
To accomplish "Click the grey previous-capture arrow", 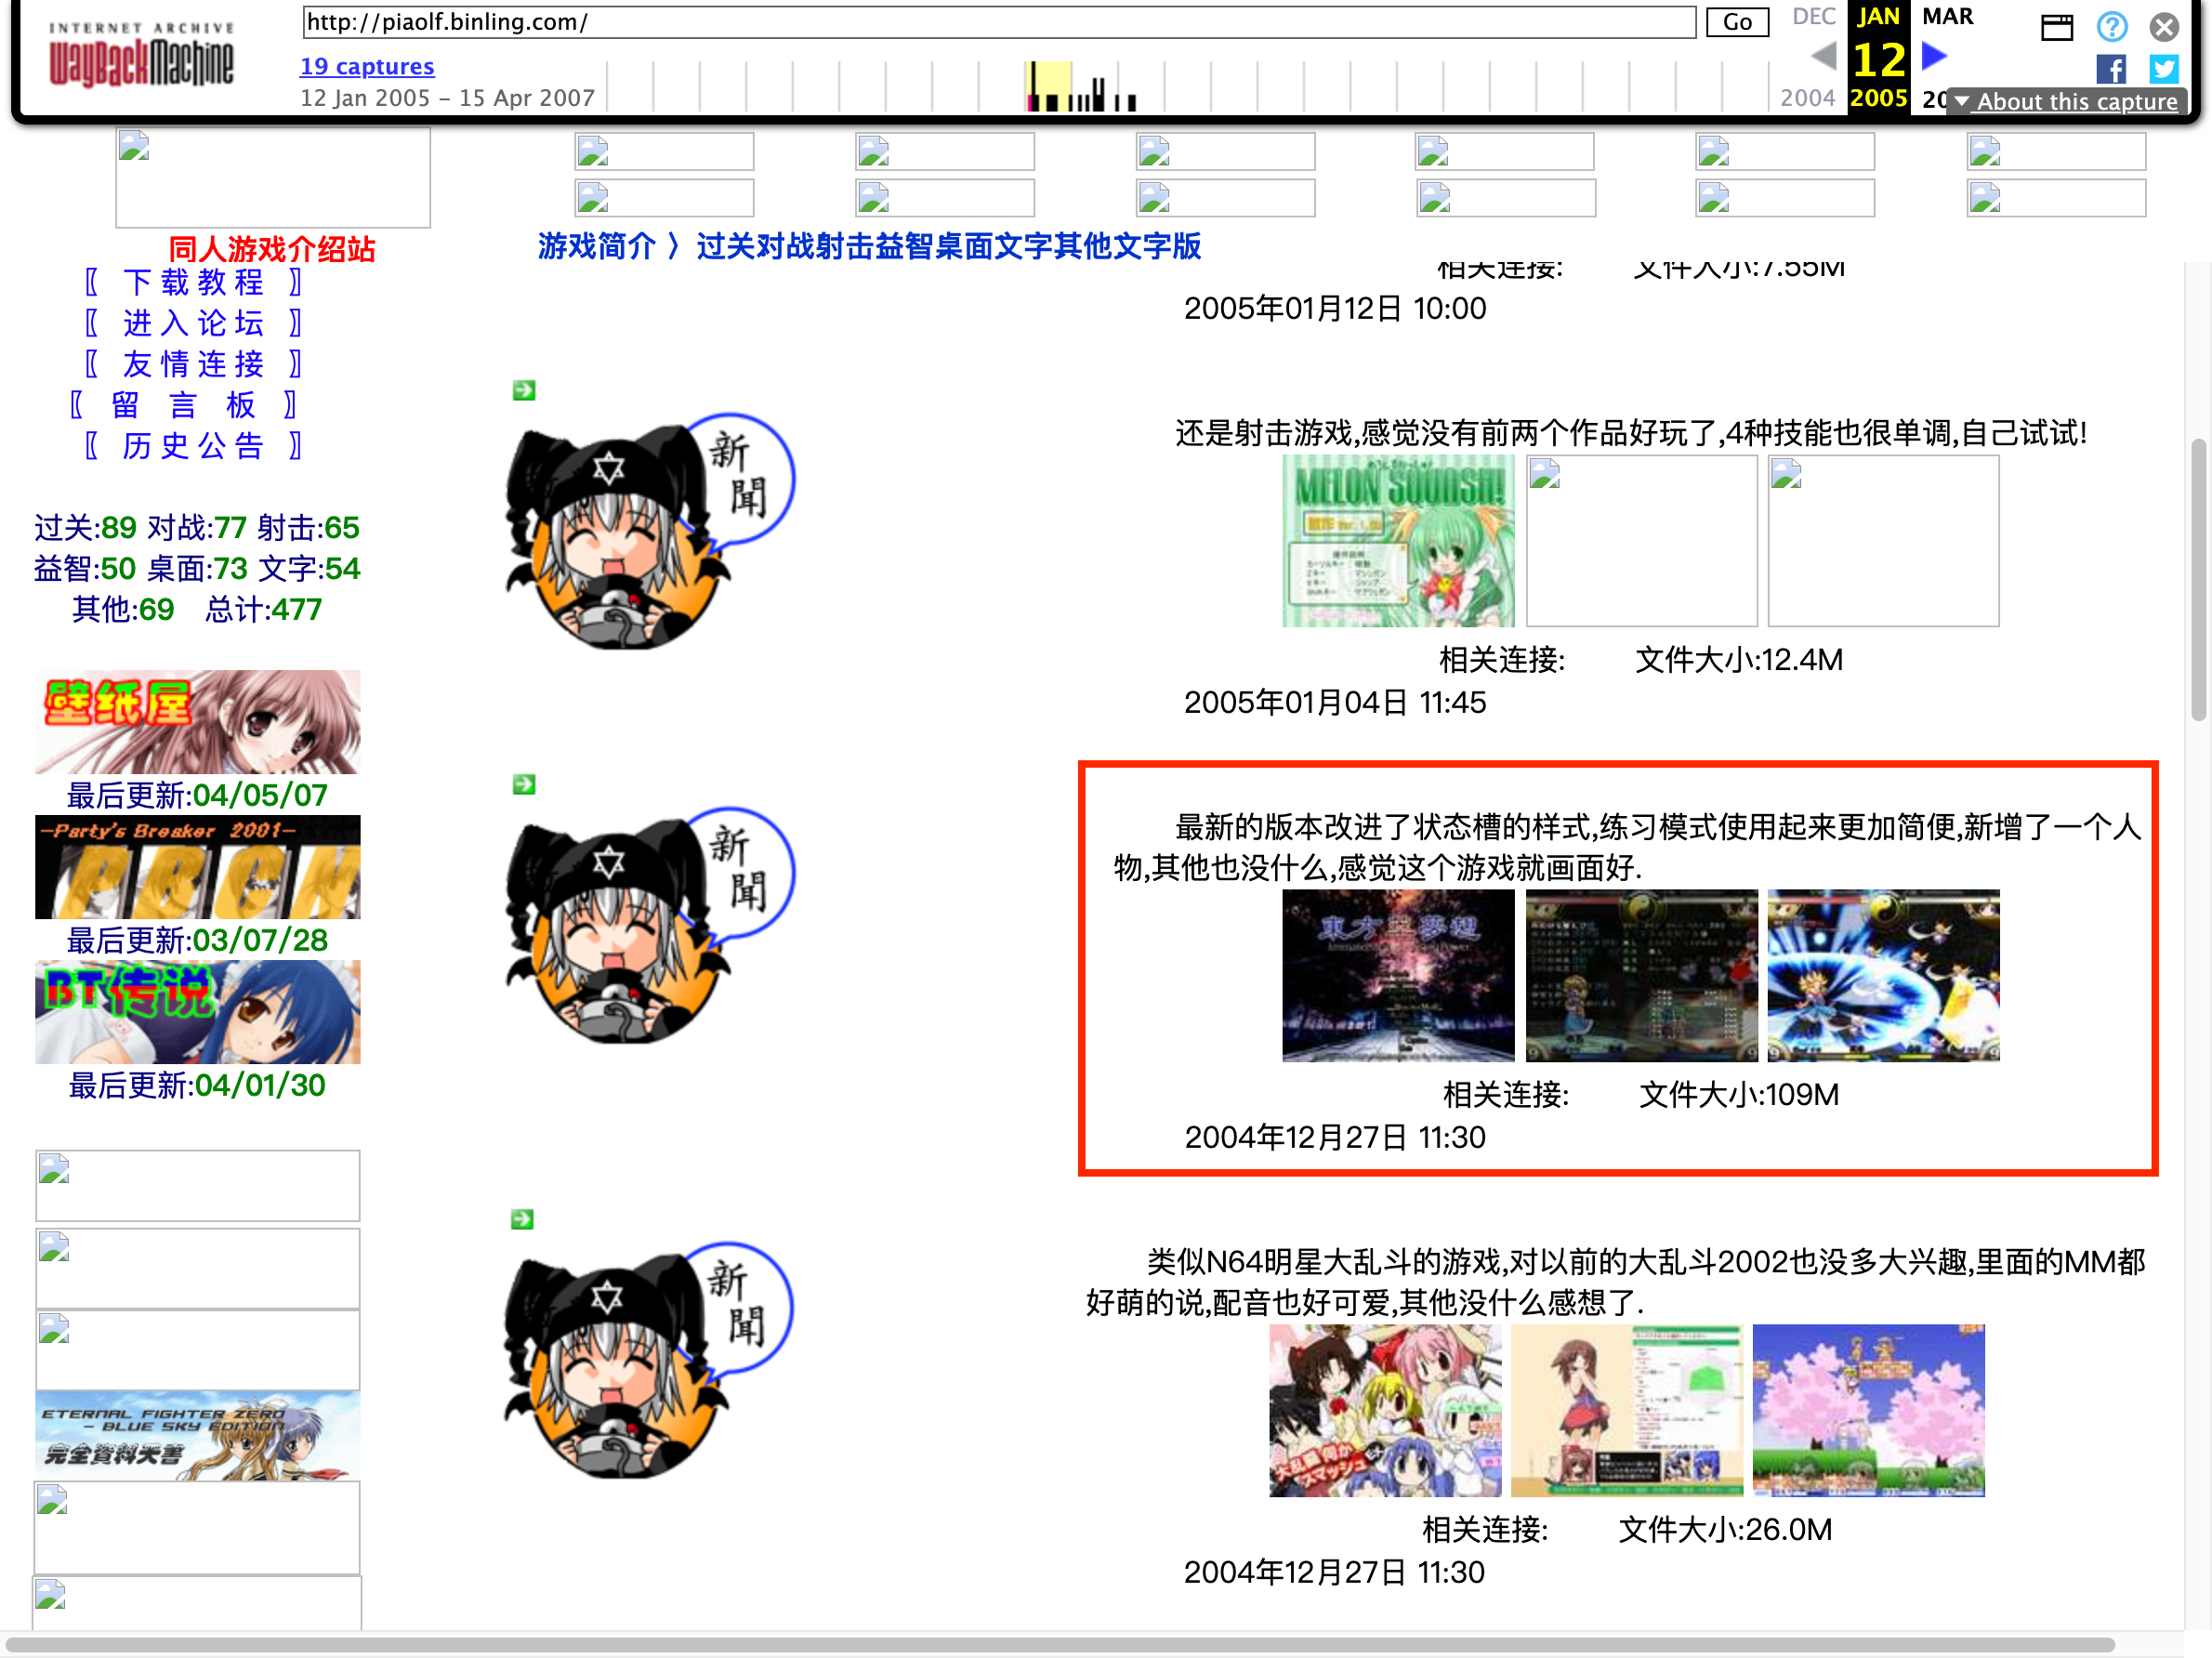I will coord(1823,56).
